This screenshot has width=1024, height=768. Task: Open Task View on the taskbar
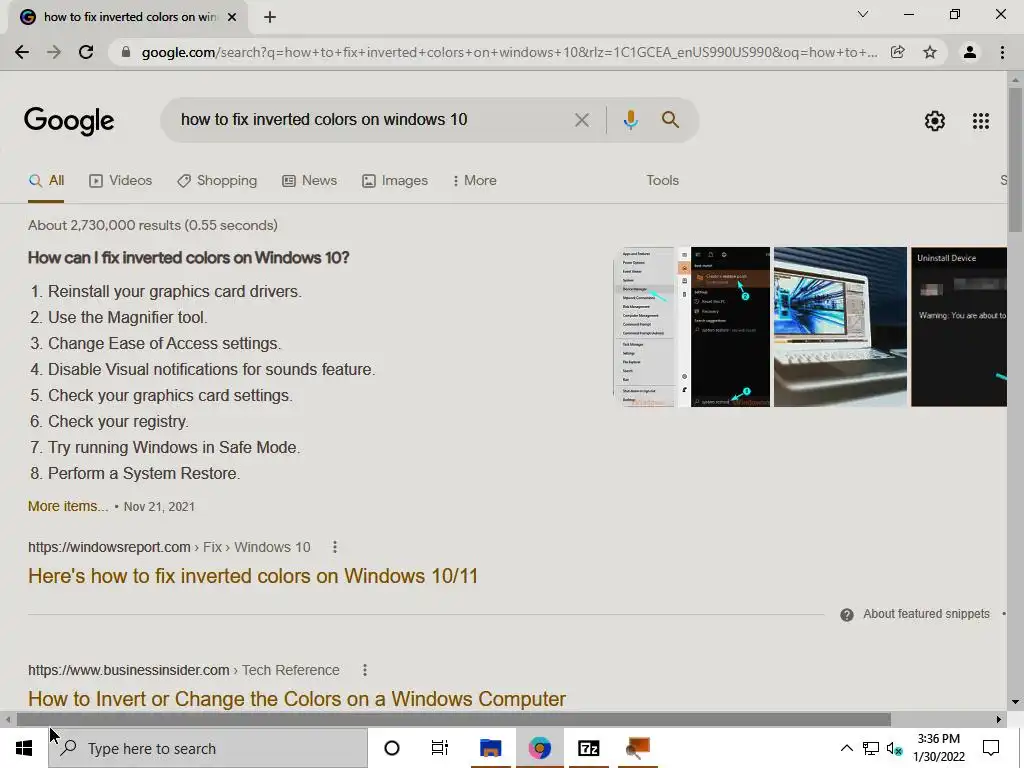(x=440, y=748)
